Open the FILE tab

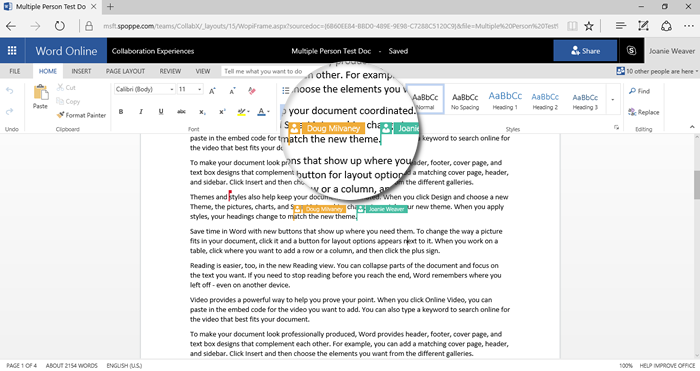15,71
